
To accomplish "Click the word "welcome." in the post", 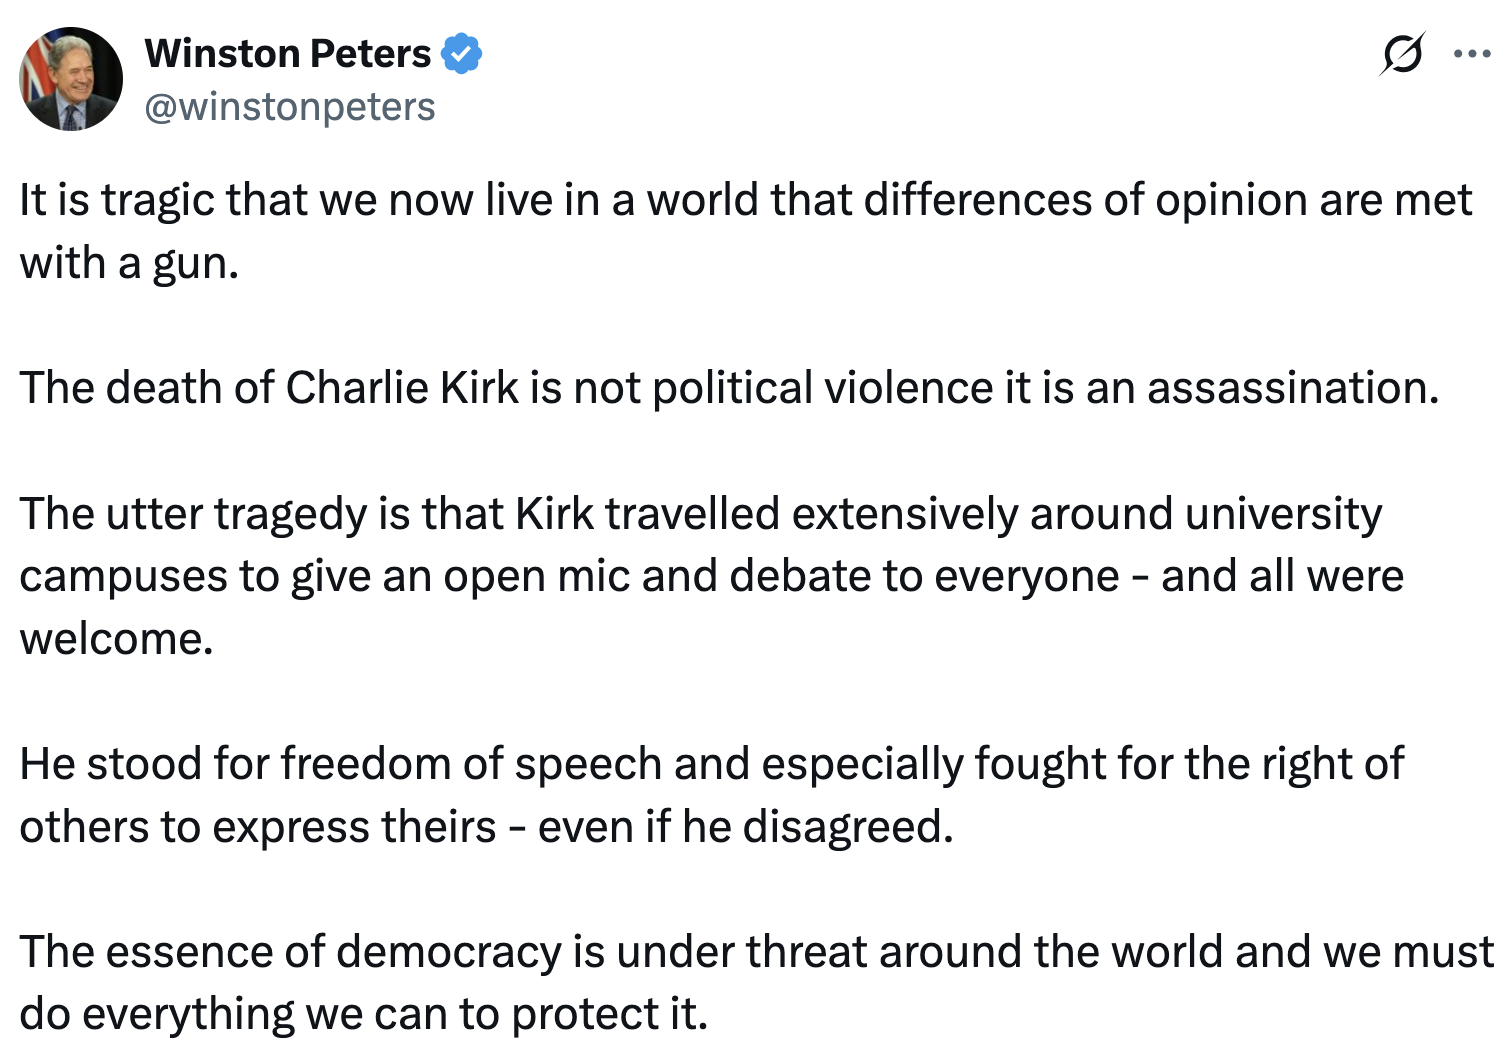I will tap(117, 639).
